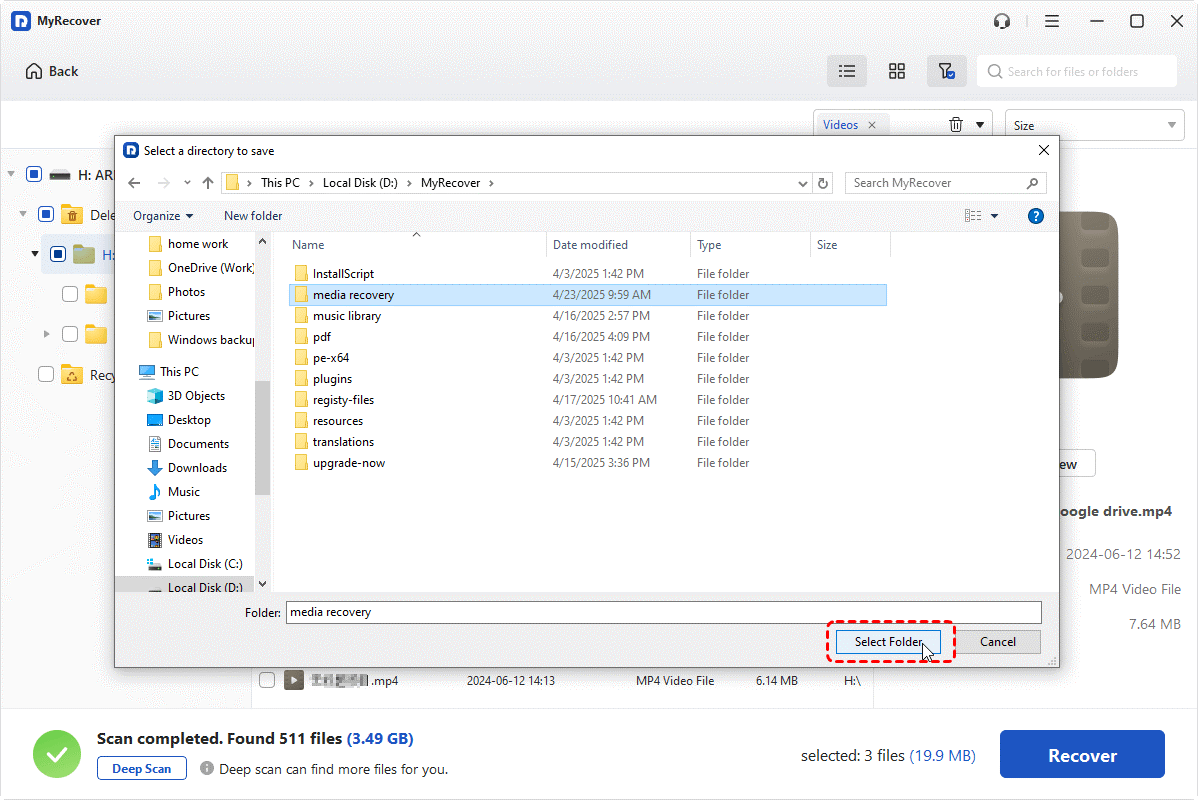
Task: Go up one folder level
Action: (208, 183)
